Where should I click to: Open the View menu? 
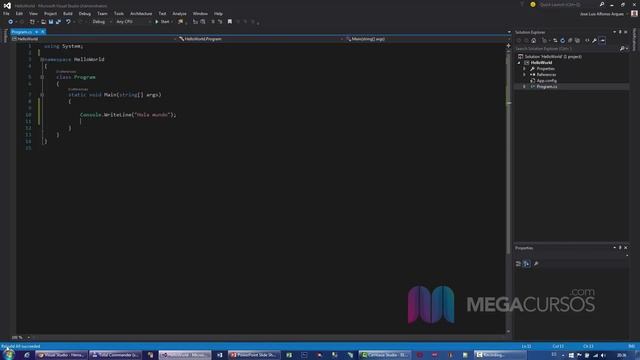point(33,13)
